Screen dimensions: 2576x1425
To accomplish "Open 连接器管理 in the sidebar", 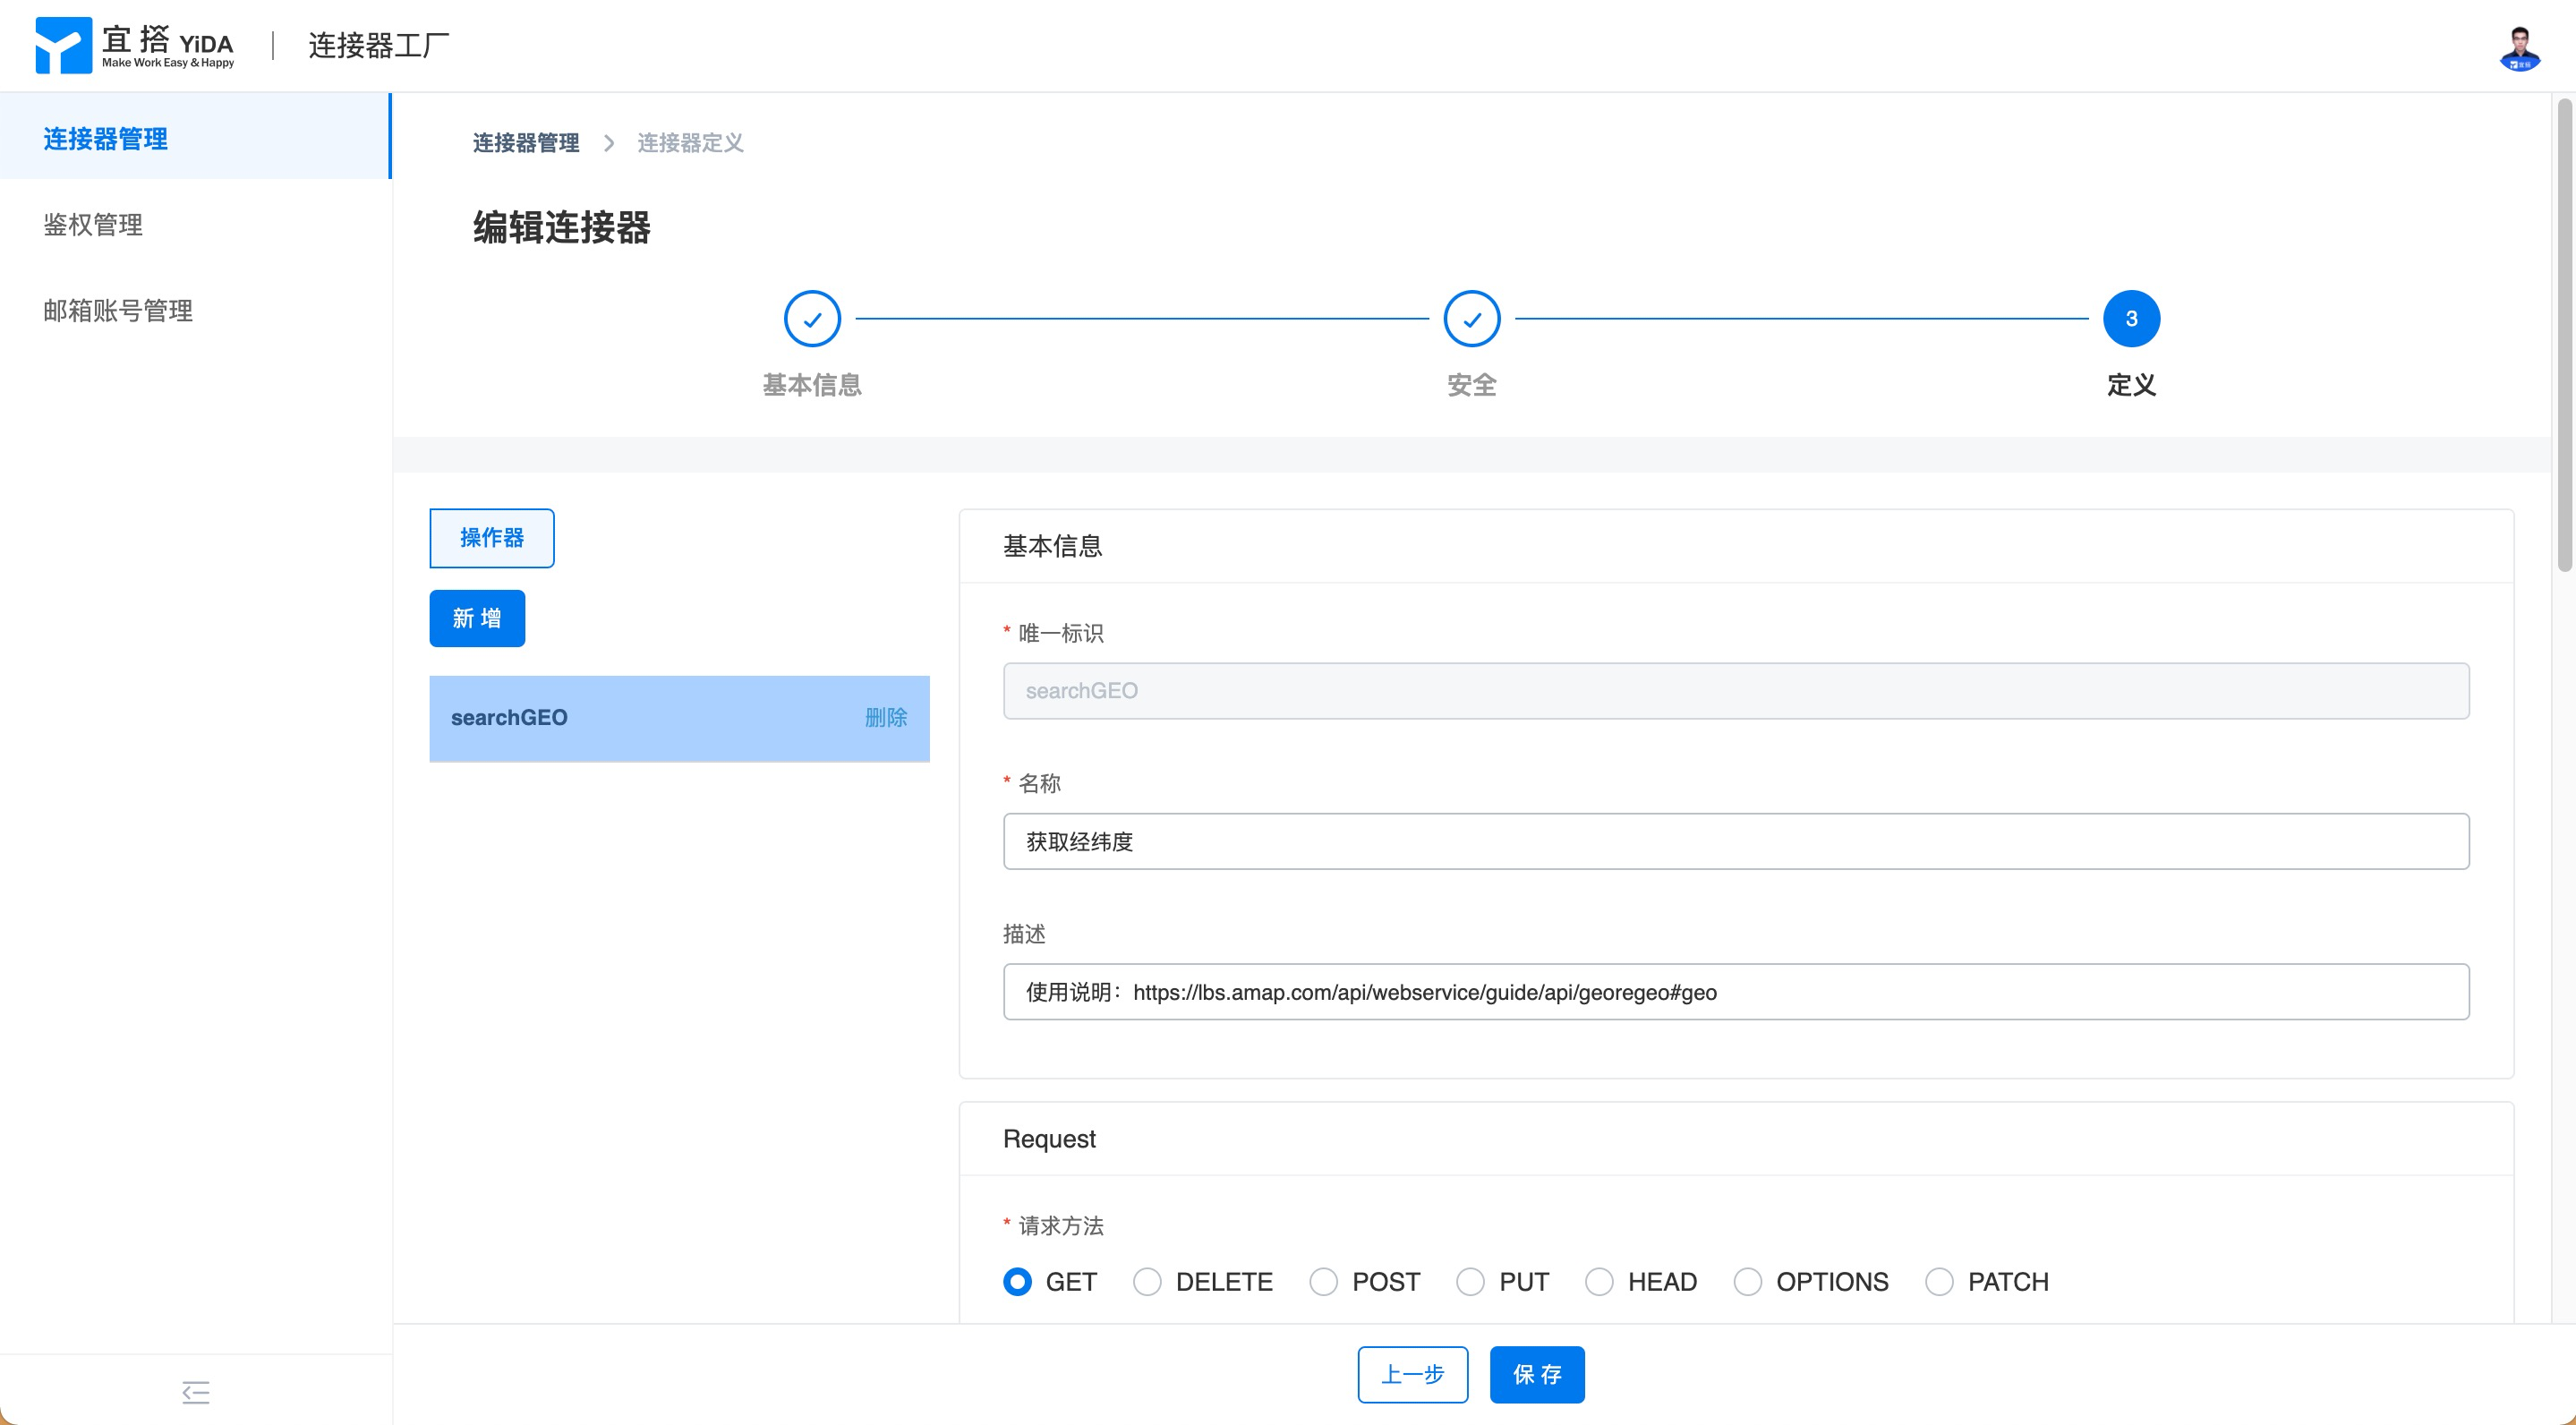I will pos(195,138).
